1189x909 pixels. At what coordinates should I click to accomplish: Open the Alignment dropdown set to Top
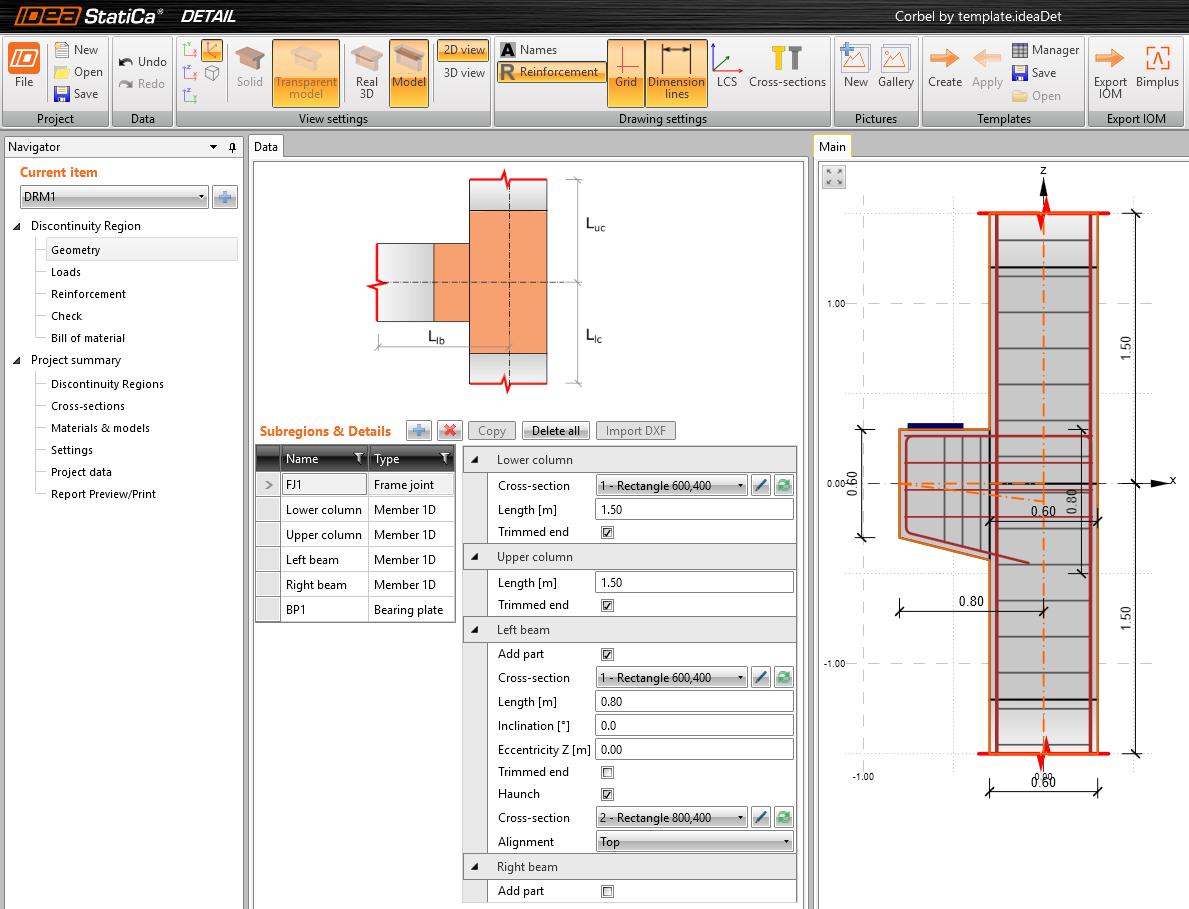pos(694,842)
